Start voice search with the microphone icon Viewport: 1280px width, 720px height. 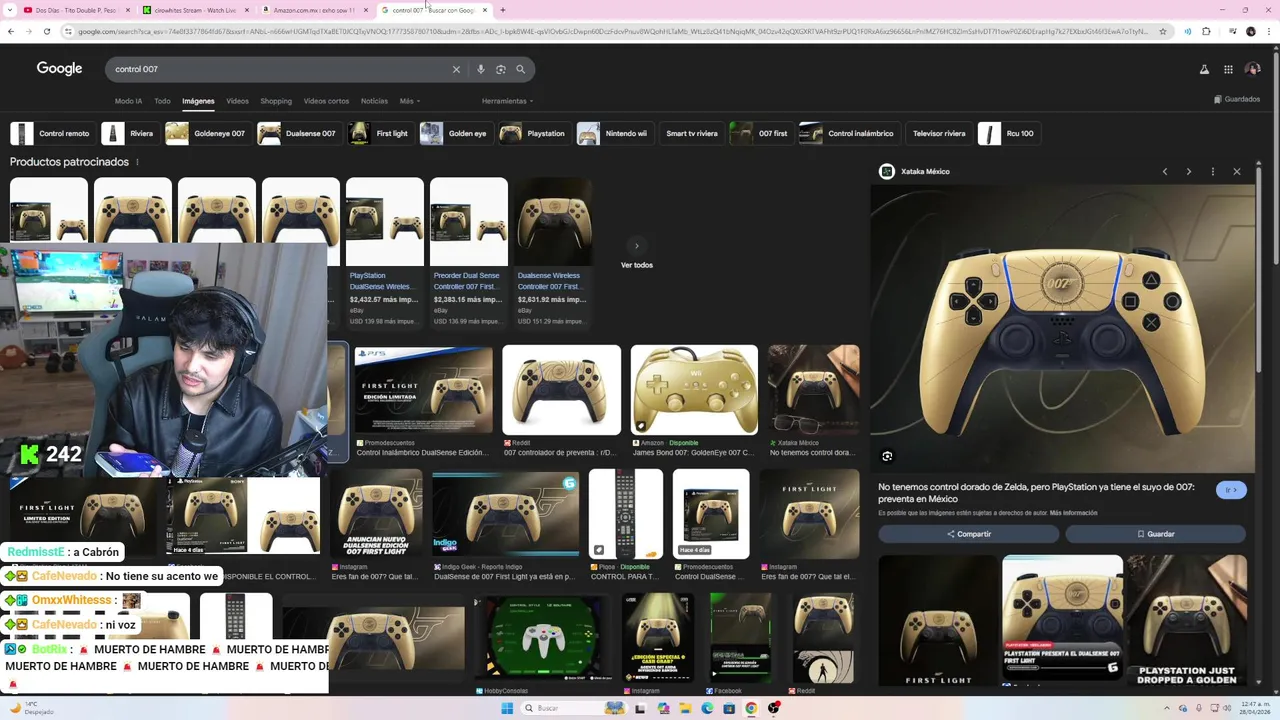coord(481,69)
